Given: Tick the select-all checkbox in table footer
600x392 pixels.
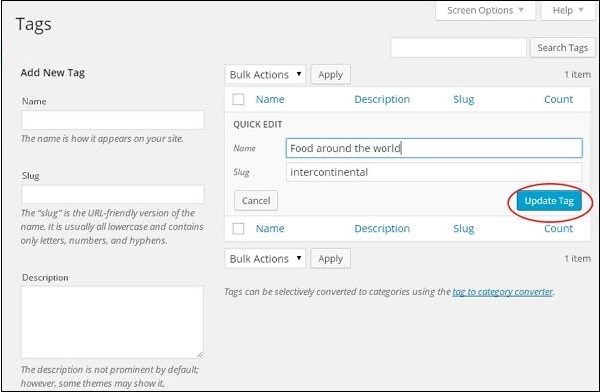Looking at the screenshot, I should (x=238, y=229).
